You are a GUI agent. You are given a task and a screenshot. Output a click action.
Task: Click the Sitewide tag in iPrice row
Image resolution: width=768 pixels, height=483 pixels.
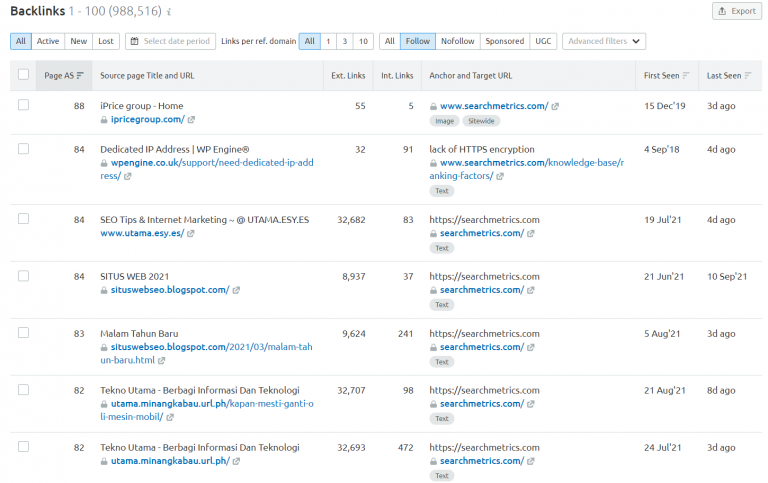coord(481,121)
